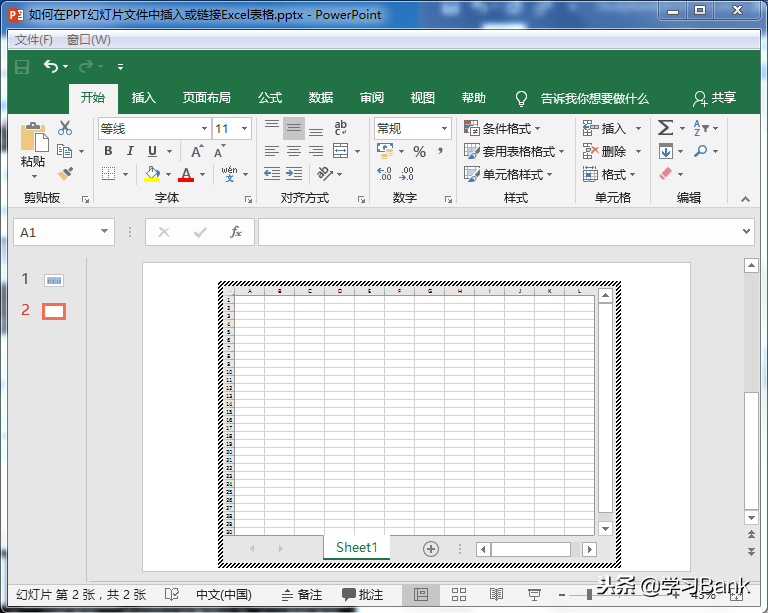Click the Cut scissors icon
768x613 pixels.
click(65, 128)
